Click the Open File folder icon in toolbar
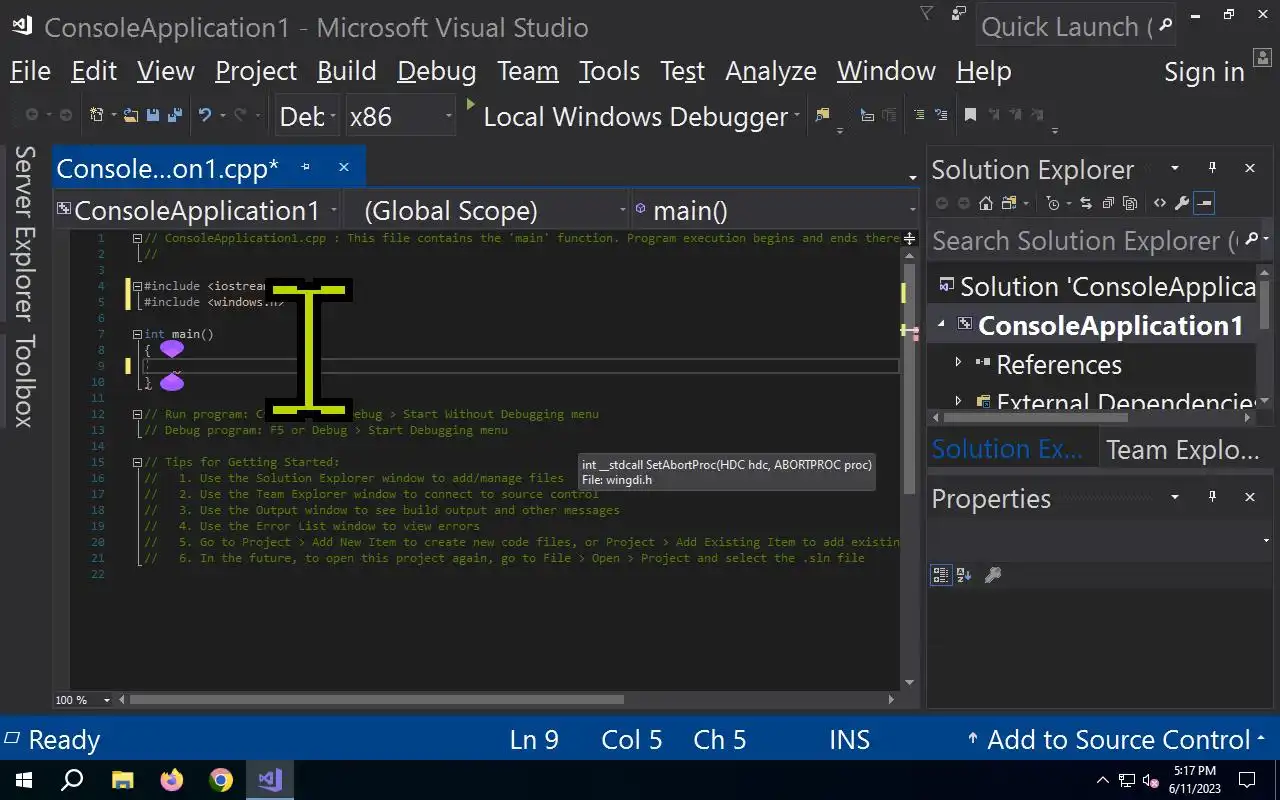 [x=130, y=115]
